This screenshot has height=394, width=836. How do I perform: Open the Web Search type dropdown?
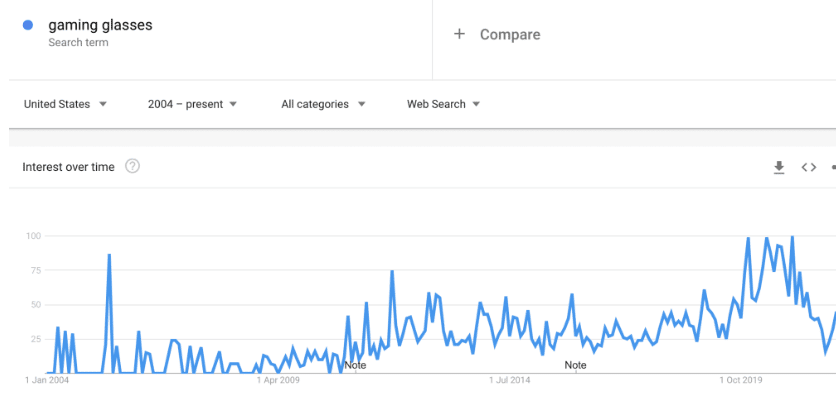point(444,104)
